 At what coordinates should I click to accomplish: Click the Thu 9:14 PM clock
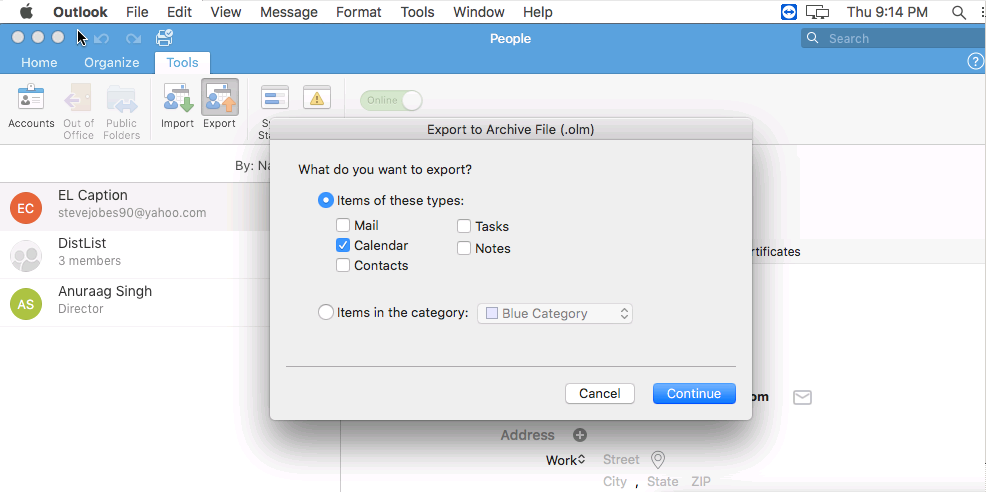click(x=887, y=12)
